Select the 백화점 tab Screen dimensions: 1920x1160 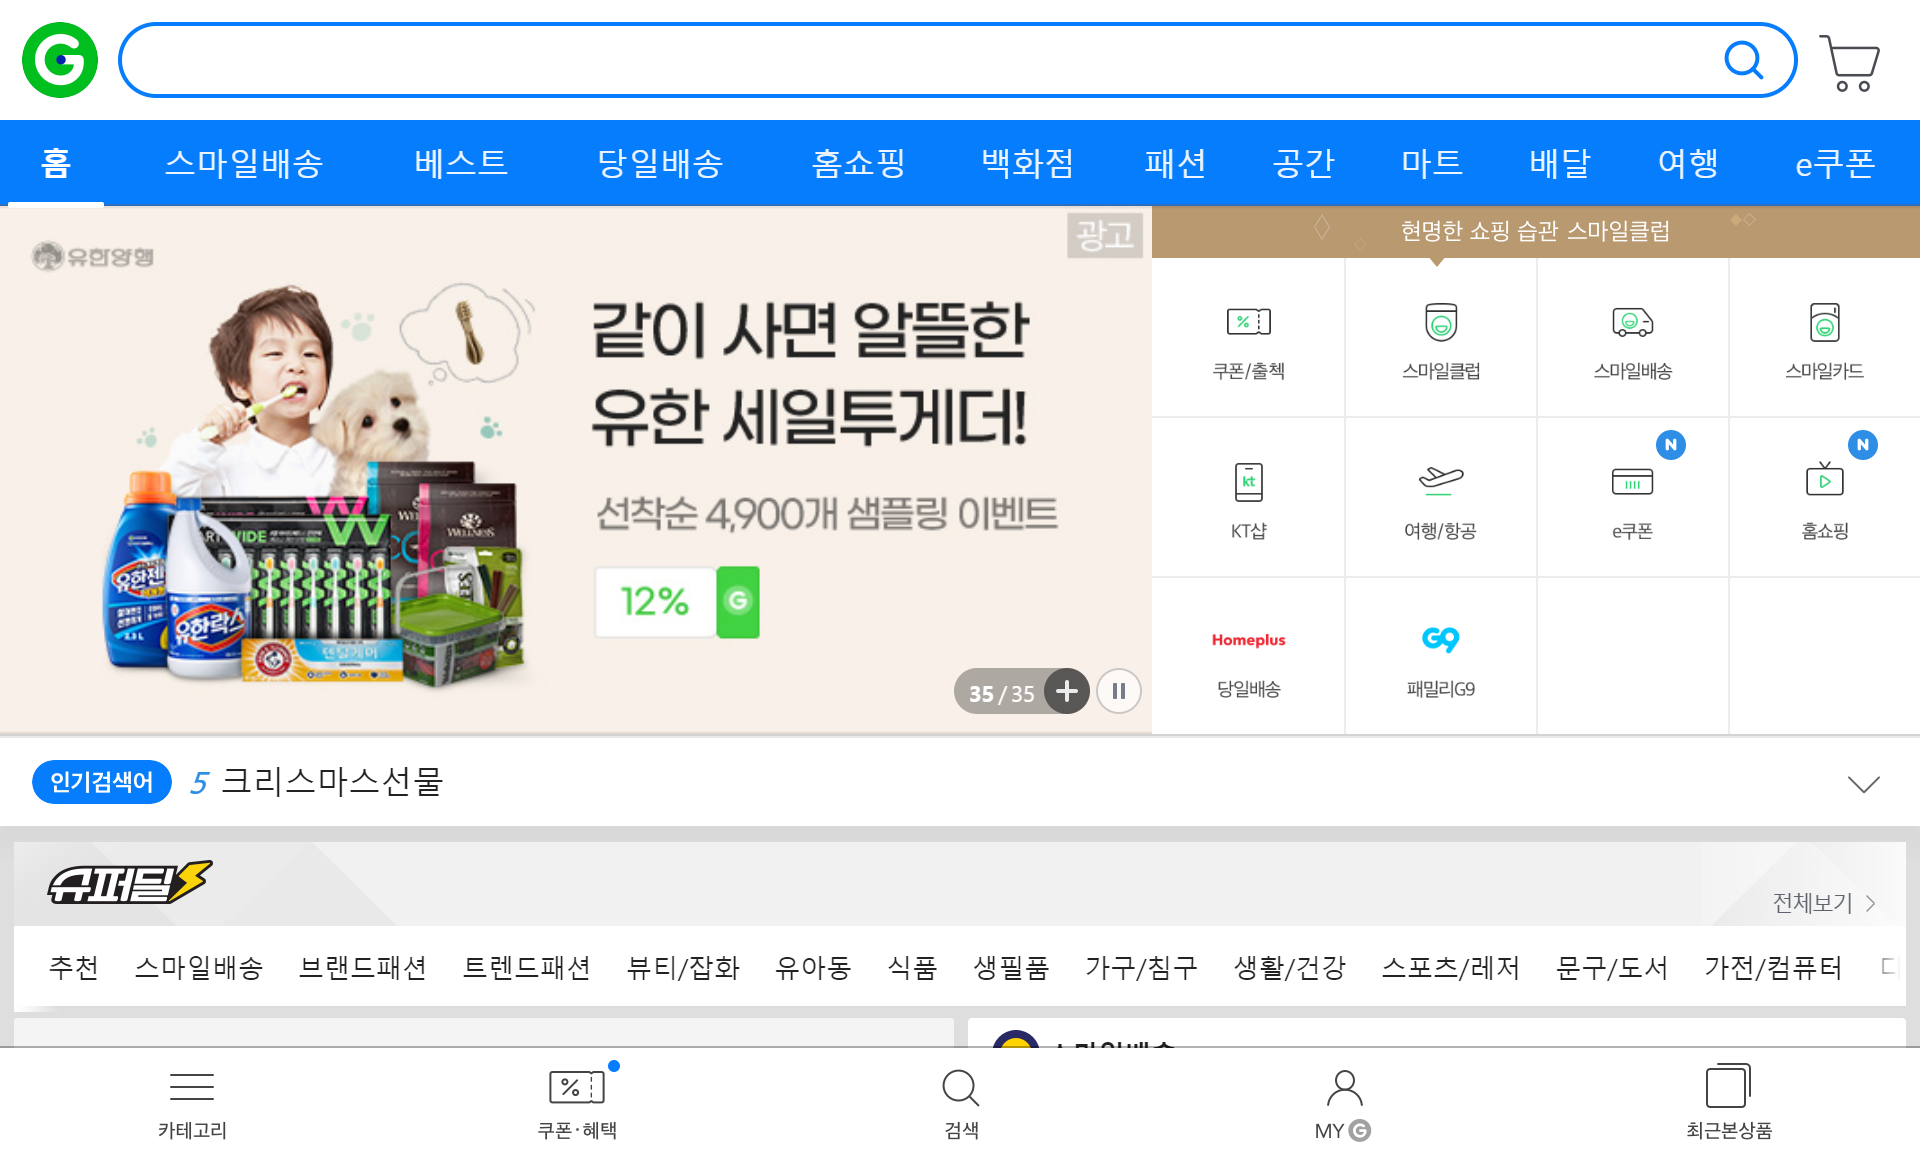click(1027, 163)
